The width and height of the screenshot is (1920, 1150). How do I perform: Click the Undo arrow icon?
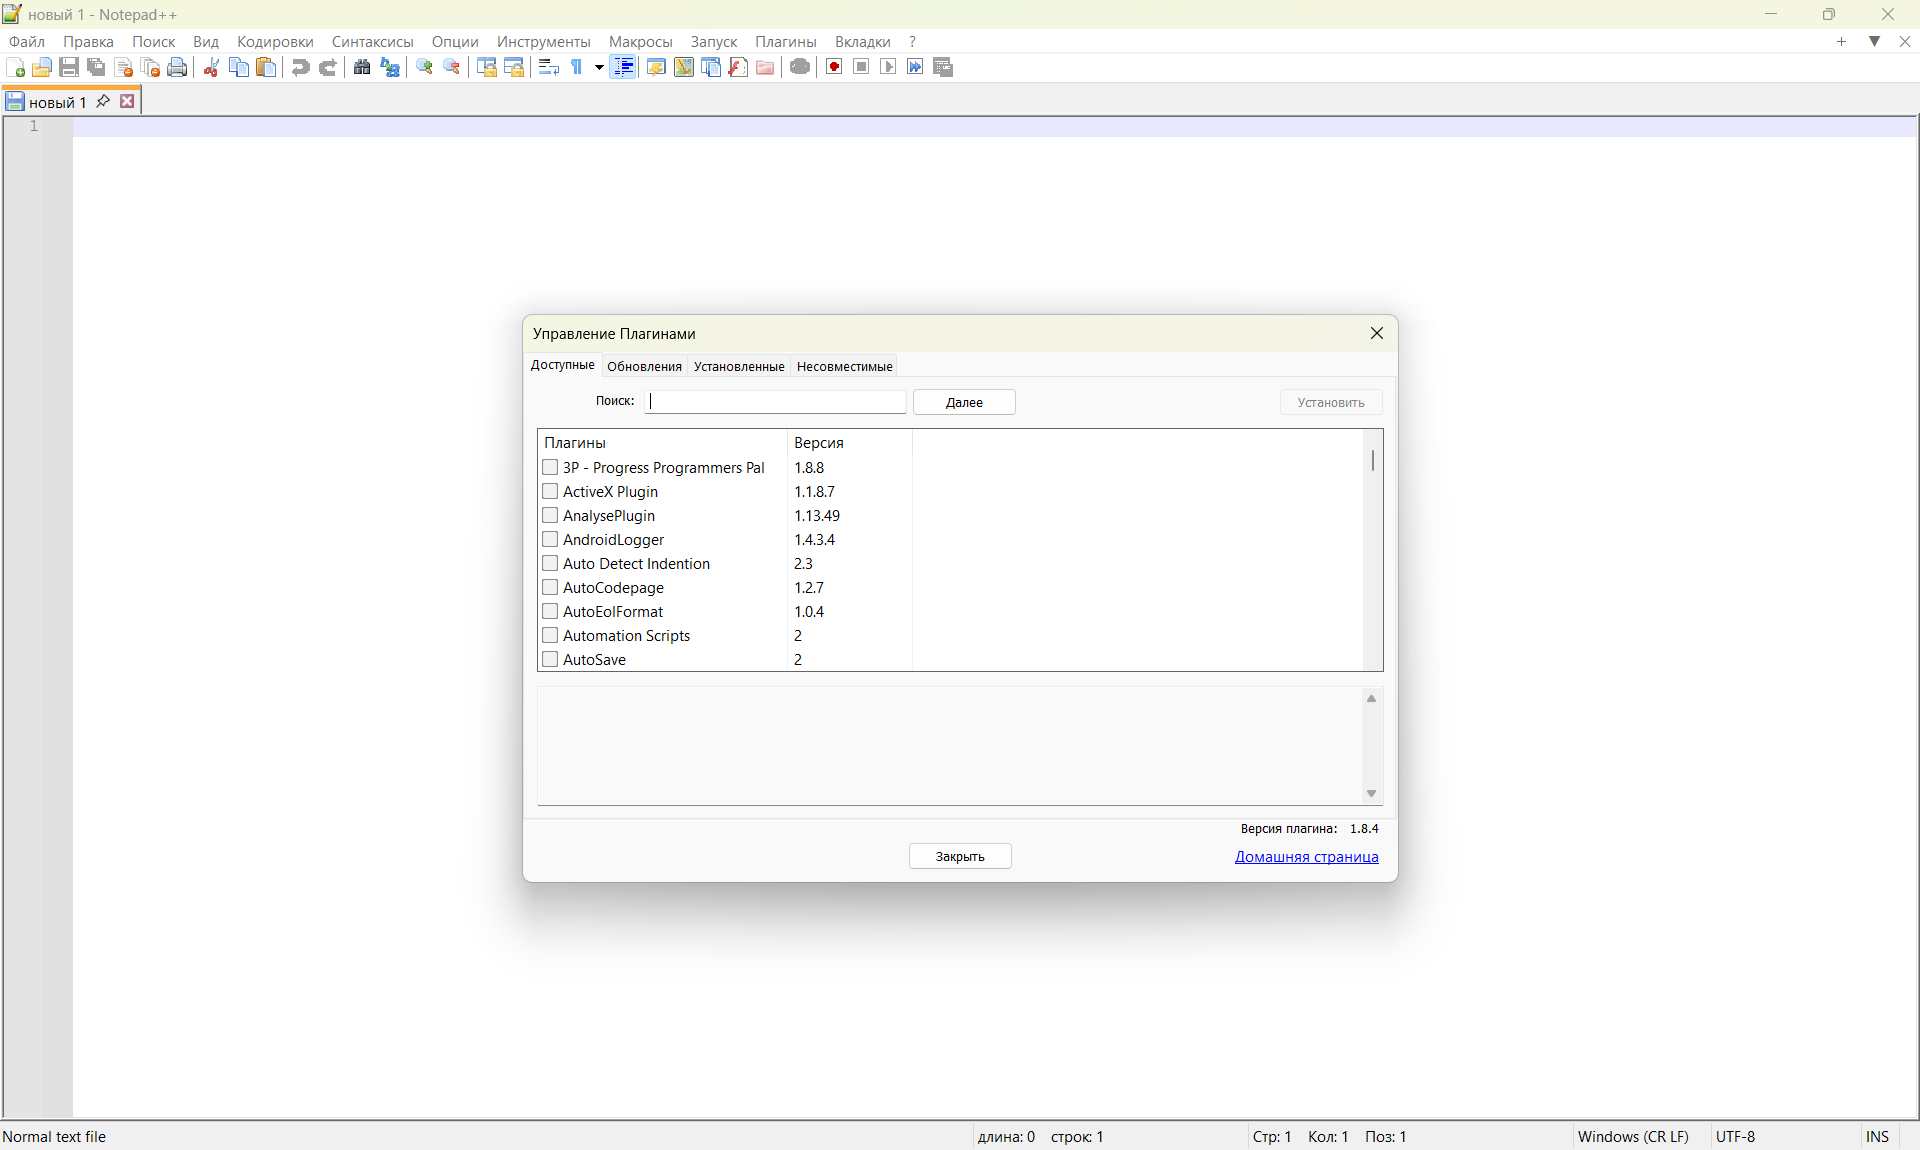[x=300, y=67]
